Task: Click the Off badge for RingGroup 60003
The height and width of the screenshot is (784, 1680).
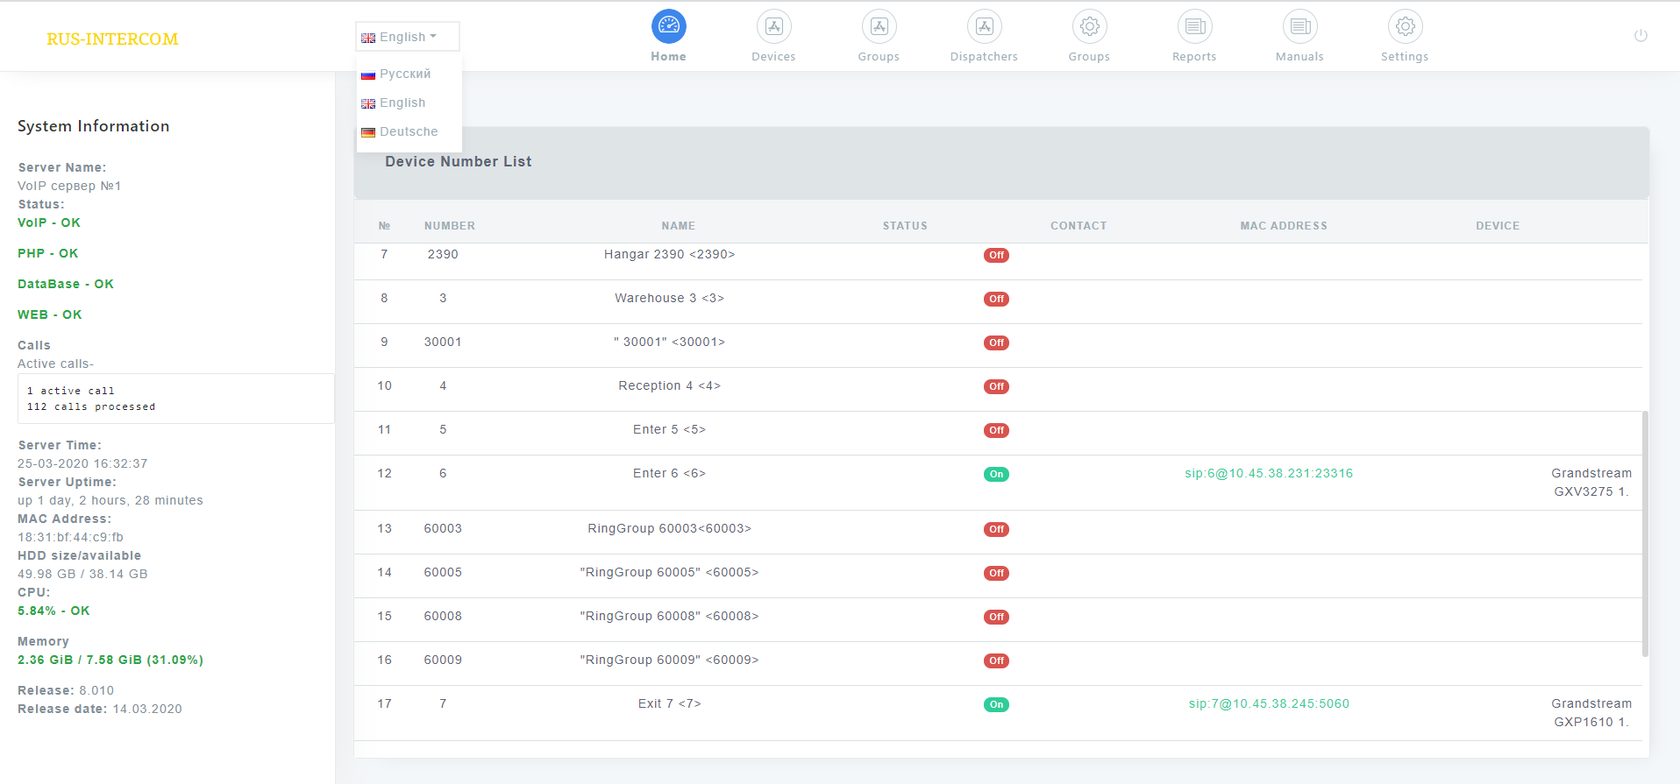Action: point(996,530)
